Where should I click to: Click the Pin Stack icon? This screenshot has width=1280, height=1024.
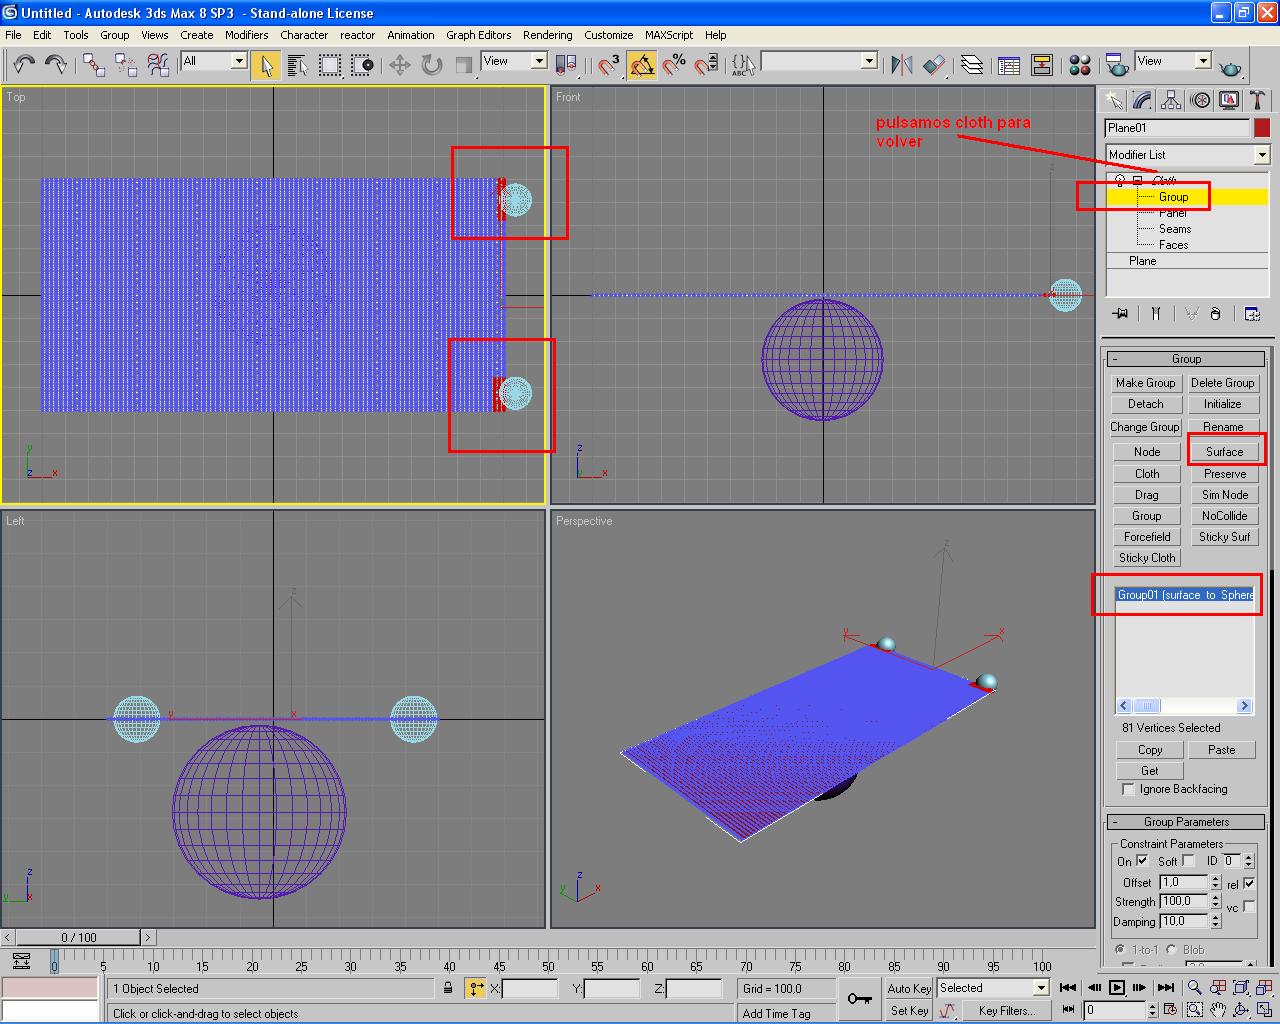[x=1120, y=314]
